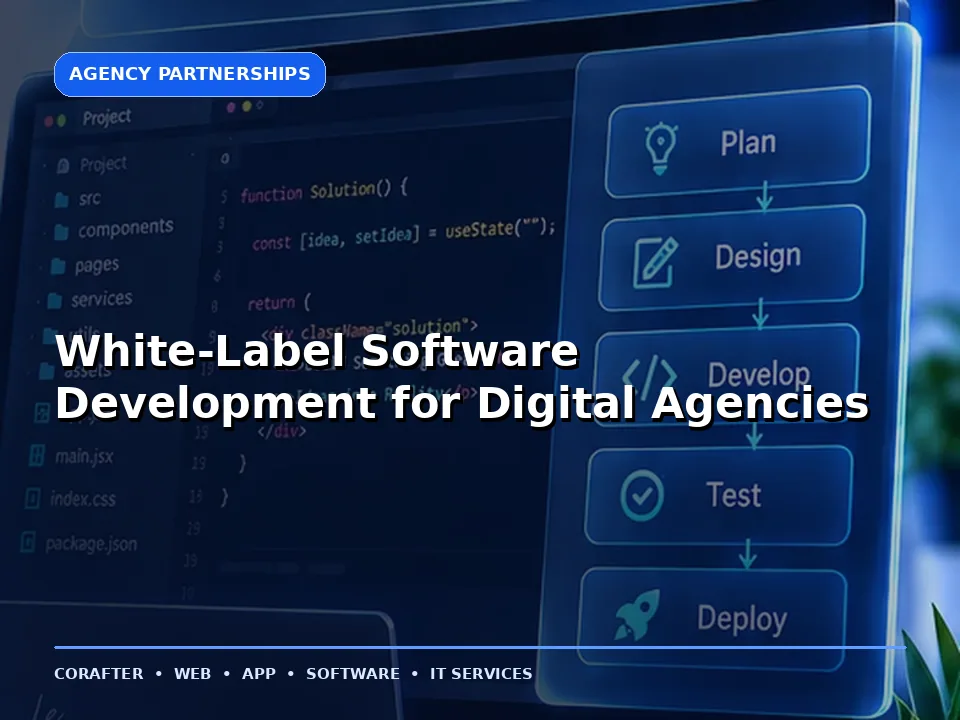Click the services folder icon

pos(54,301)
